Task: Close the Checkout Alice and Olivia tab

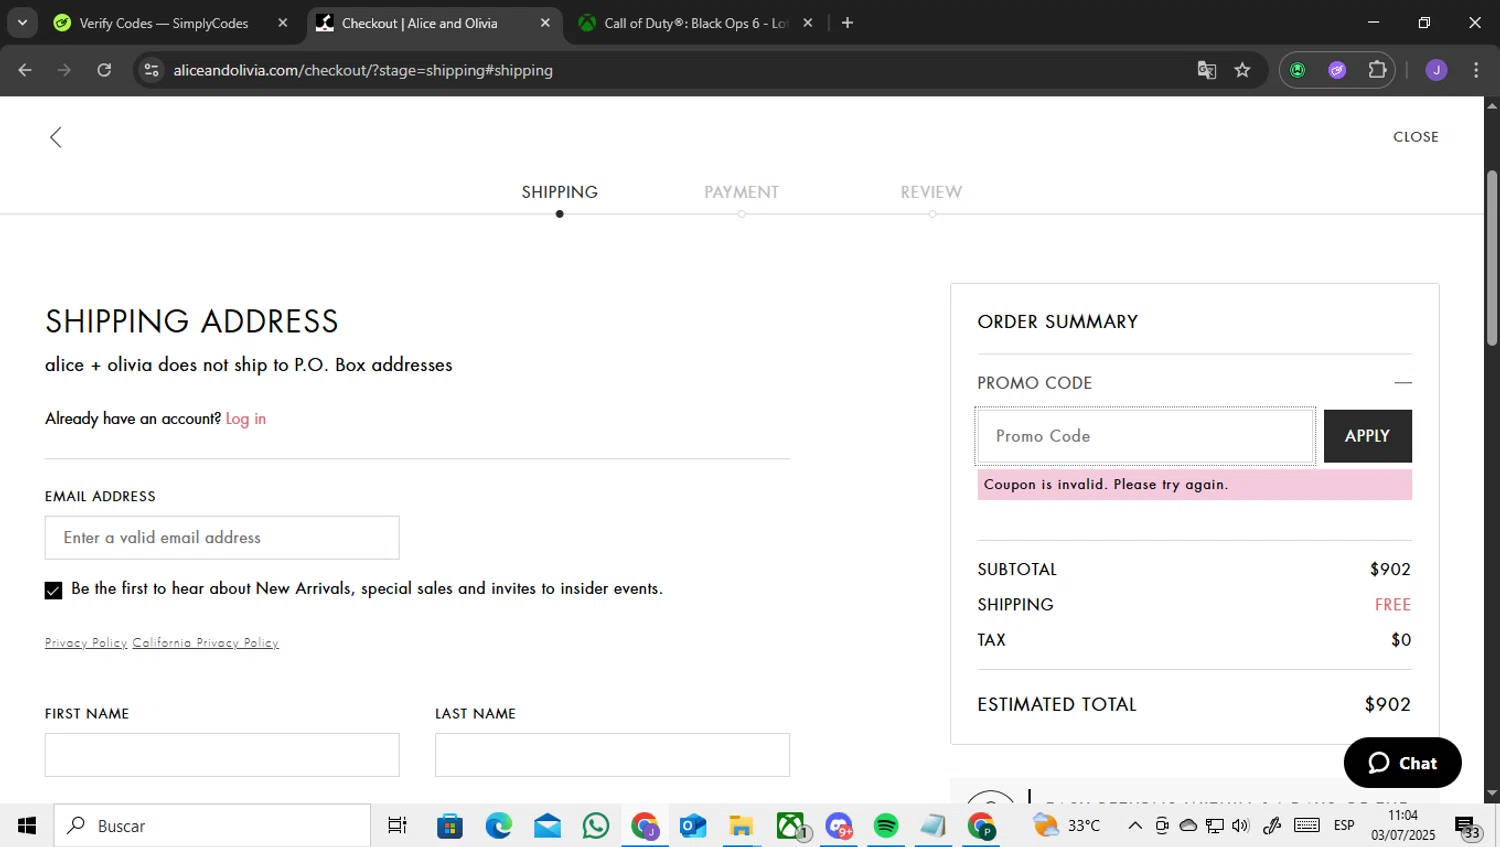Action: (545, 23)
